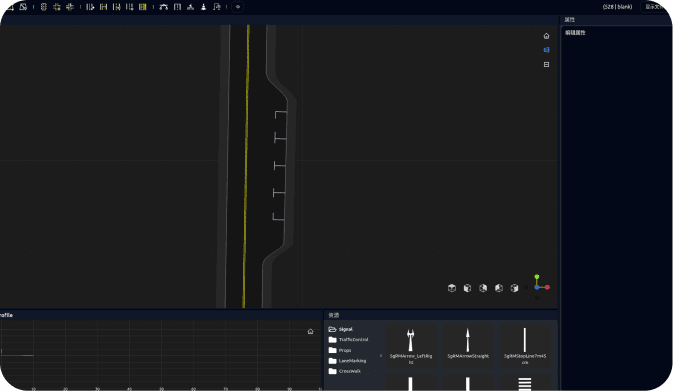Click home icon in the profile graph
Viewport: 673px width, 391px height.
coord(310,331)
